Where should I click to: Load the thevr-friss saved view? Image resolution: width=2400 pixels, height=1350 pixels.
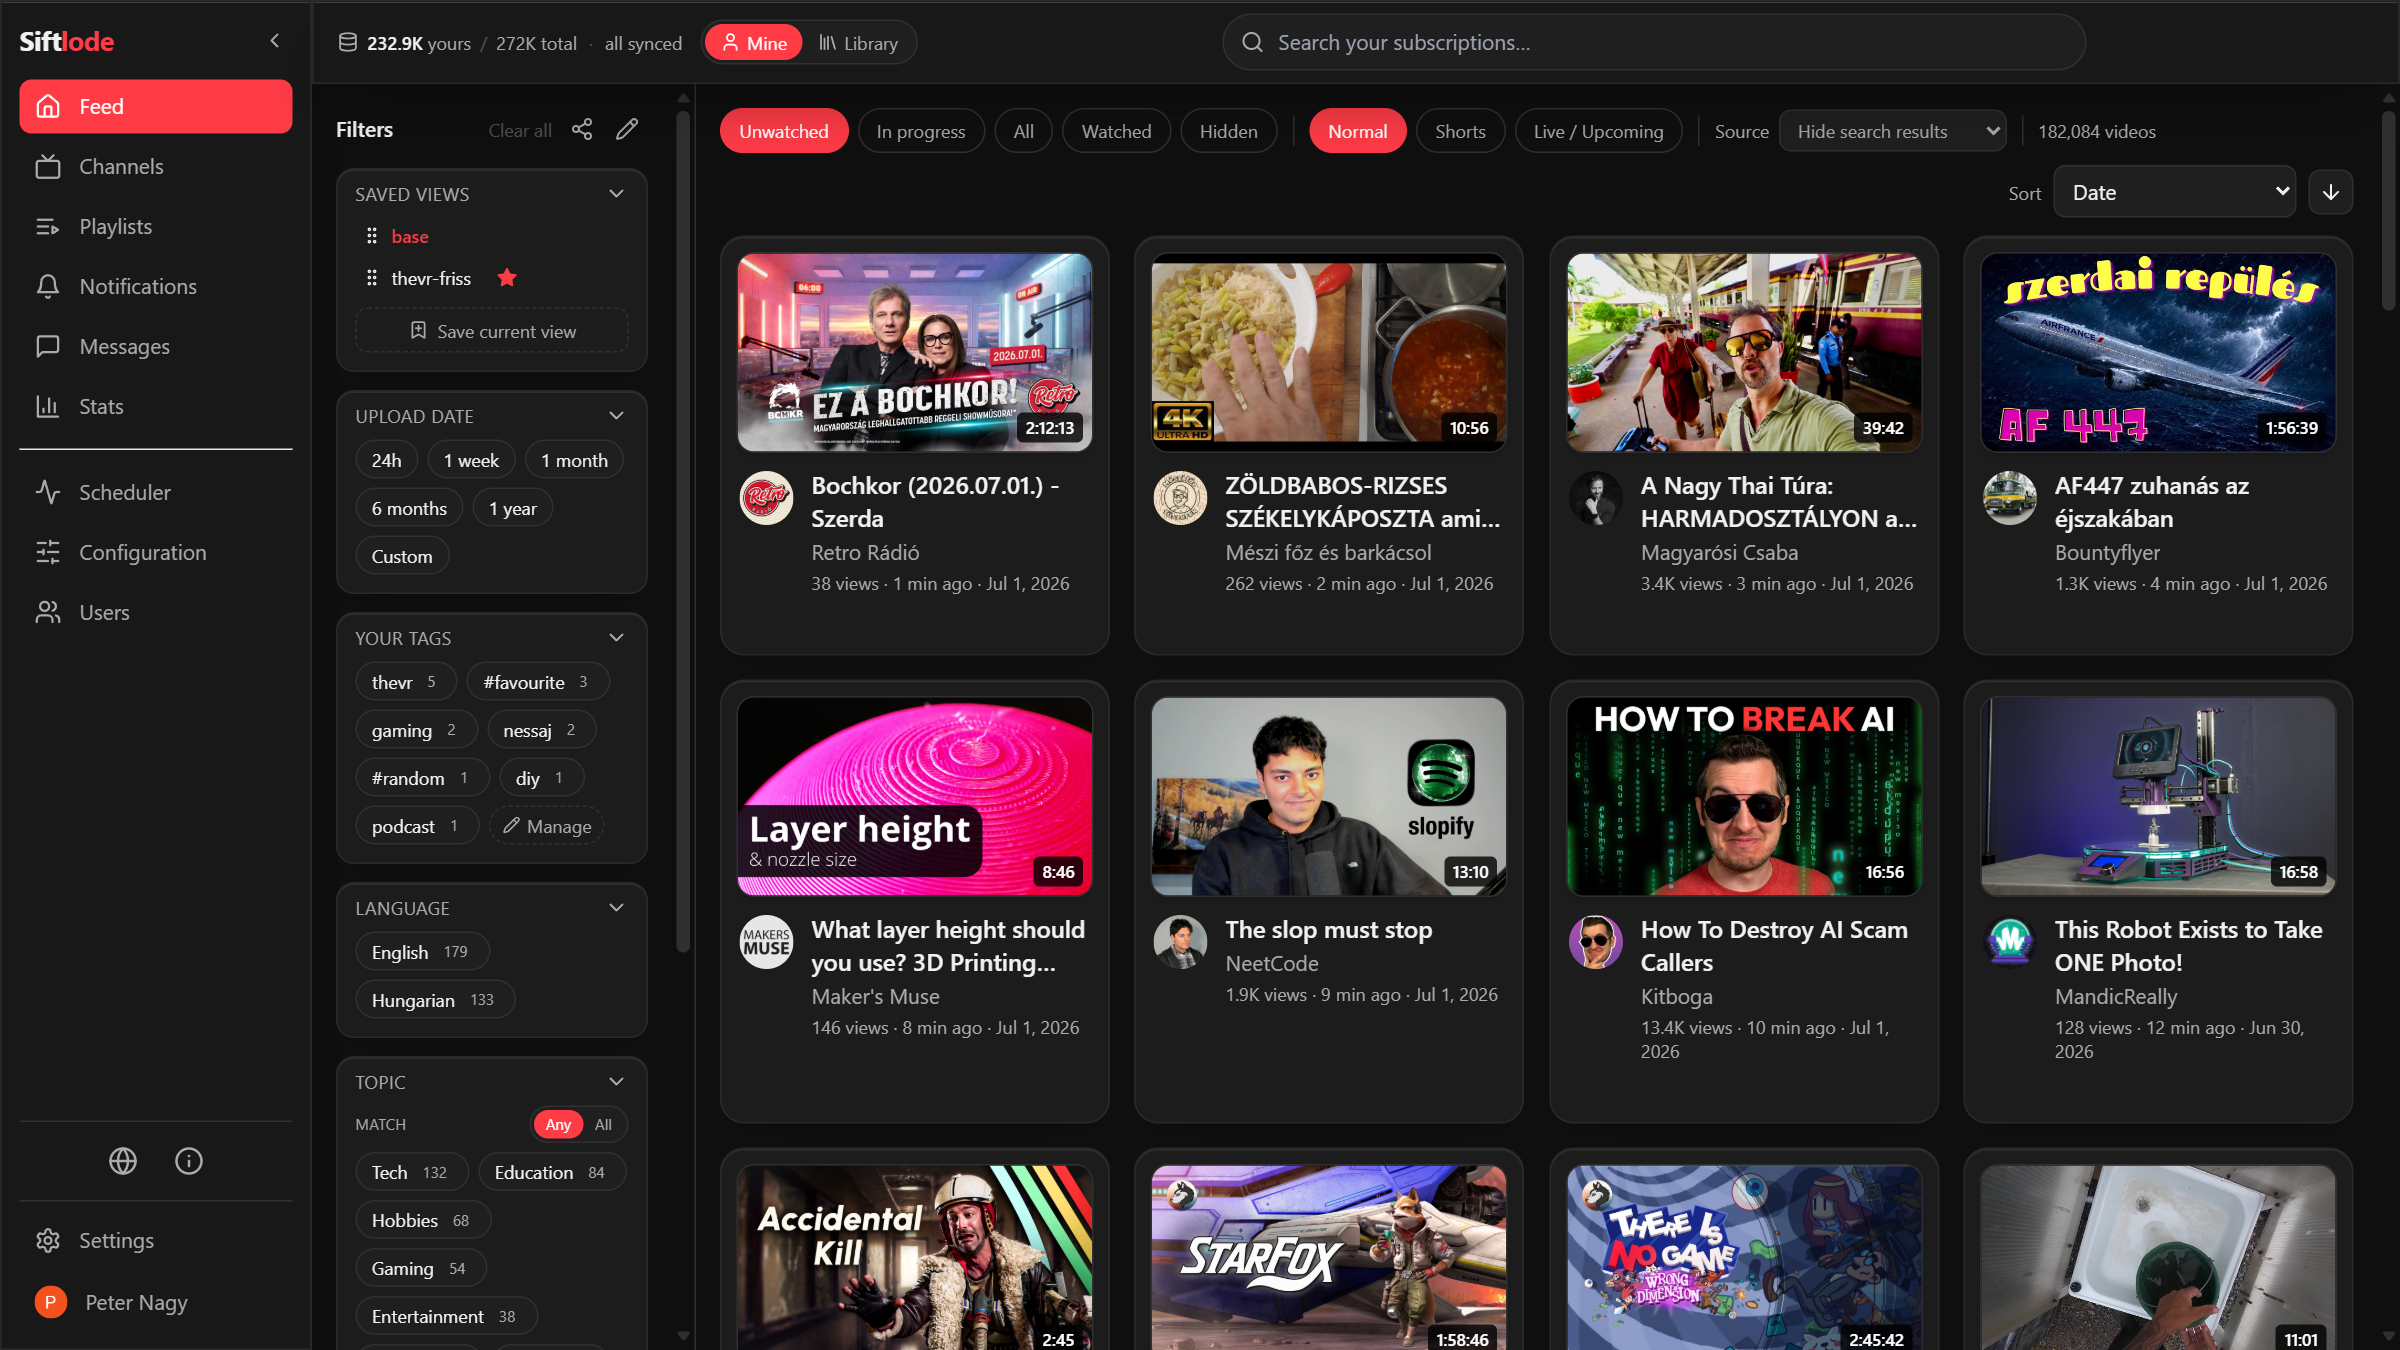(x=431, y=278)
